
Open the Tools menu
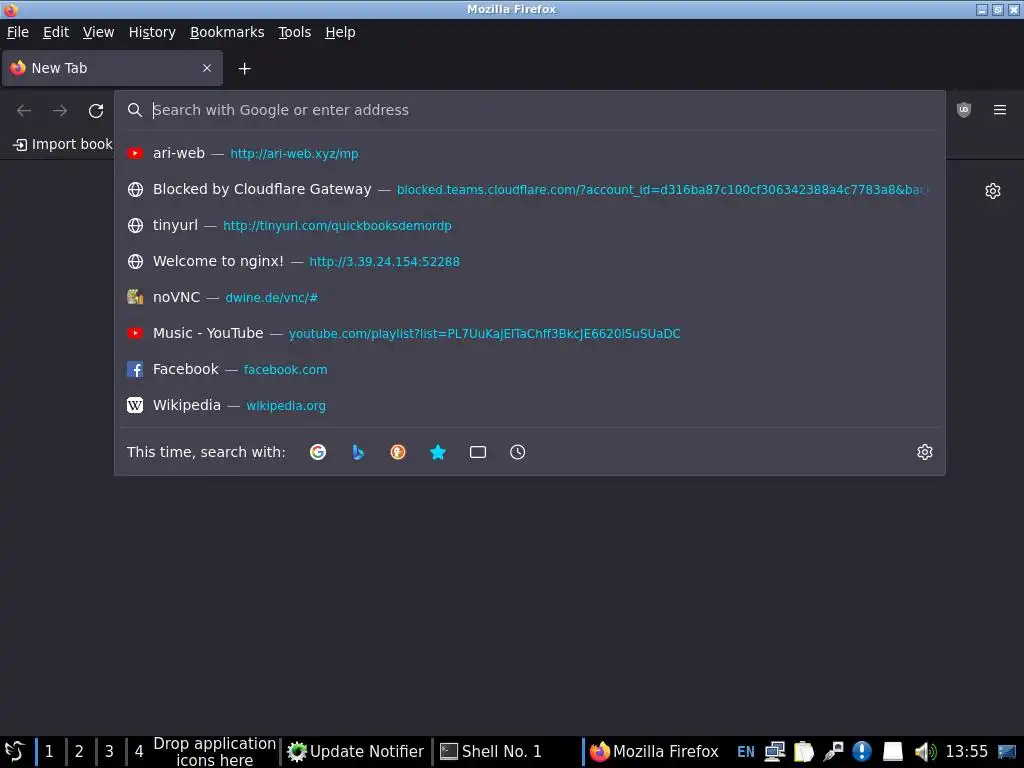(x=294, y=32)
